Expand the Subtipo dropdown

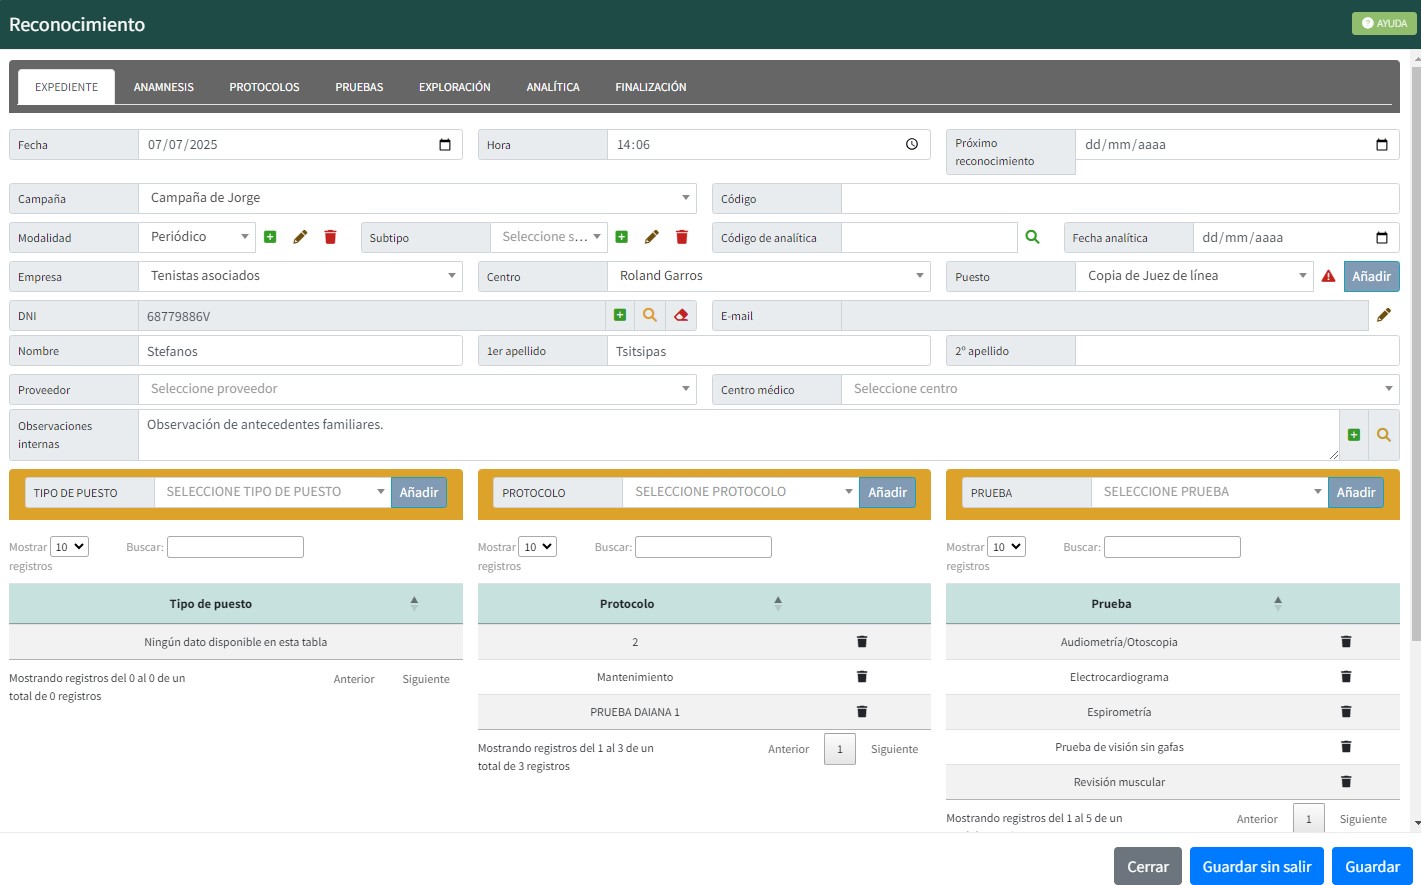coord(549,237)
